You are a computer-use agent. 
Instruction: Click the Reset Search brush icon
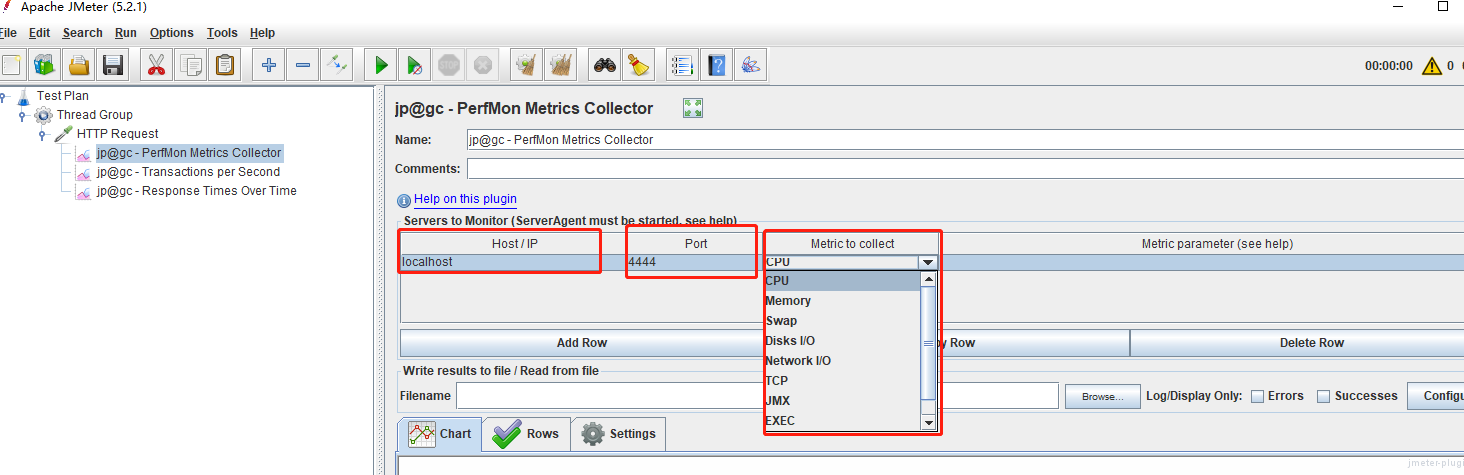pos(638,66)
